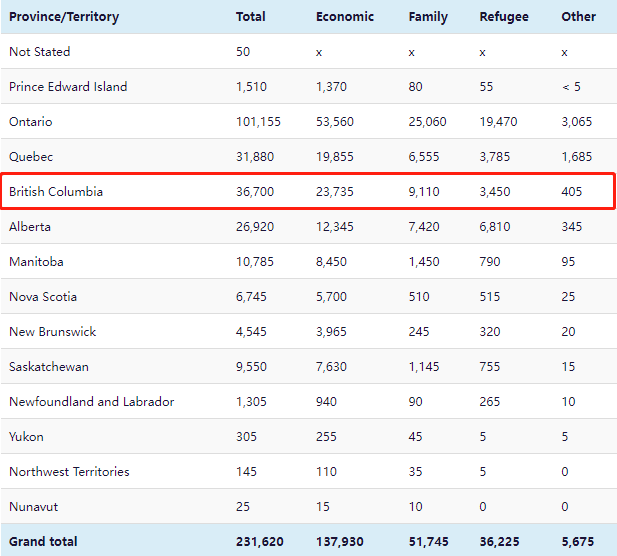Viewport: 617px width, 556px height.
Task: Select the Yukon row label
Action: pyautogui.click(x=26, y=436)
